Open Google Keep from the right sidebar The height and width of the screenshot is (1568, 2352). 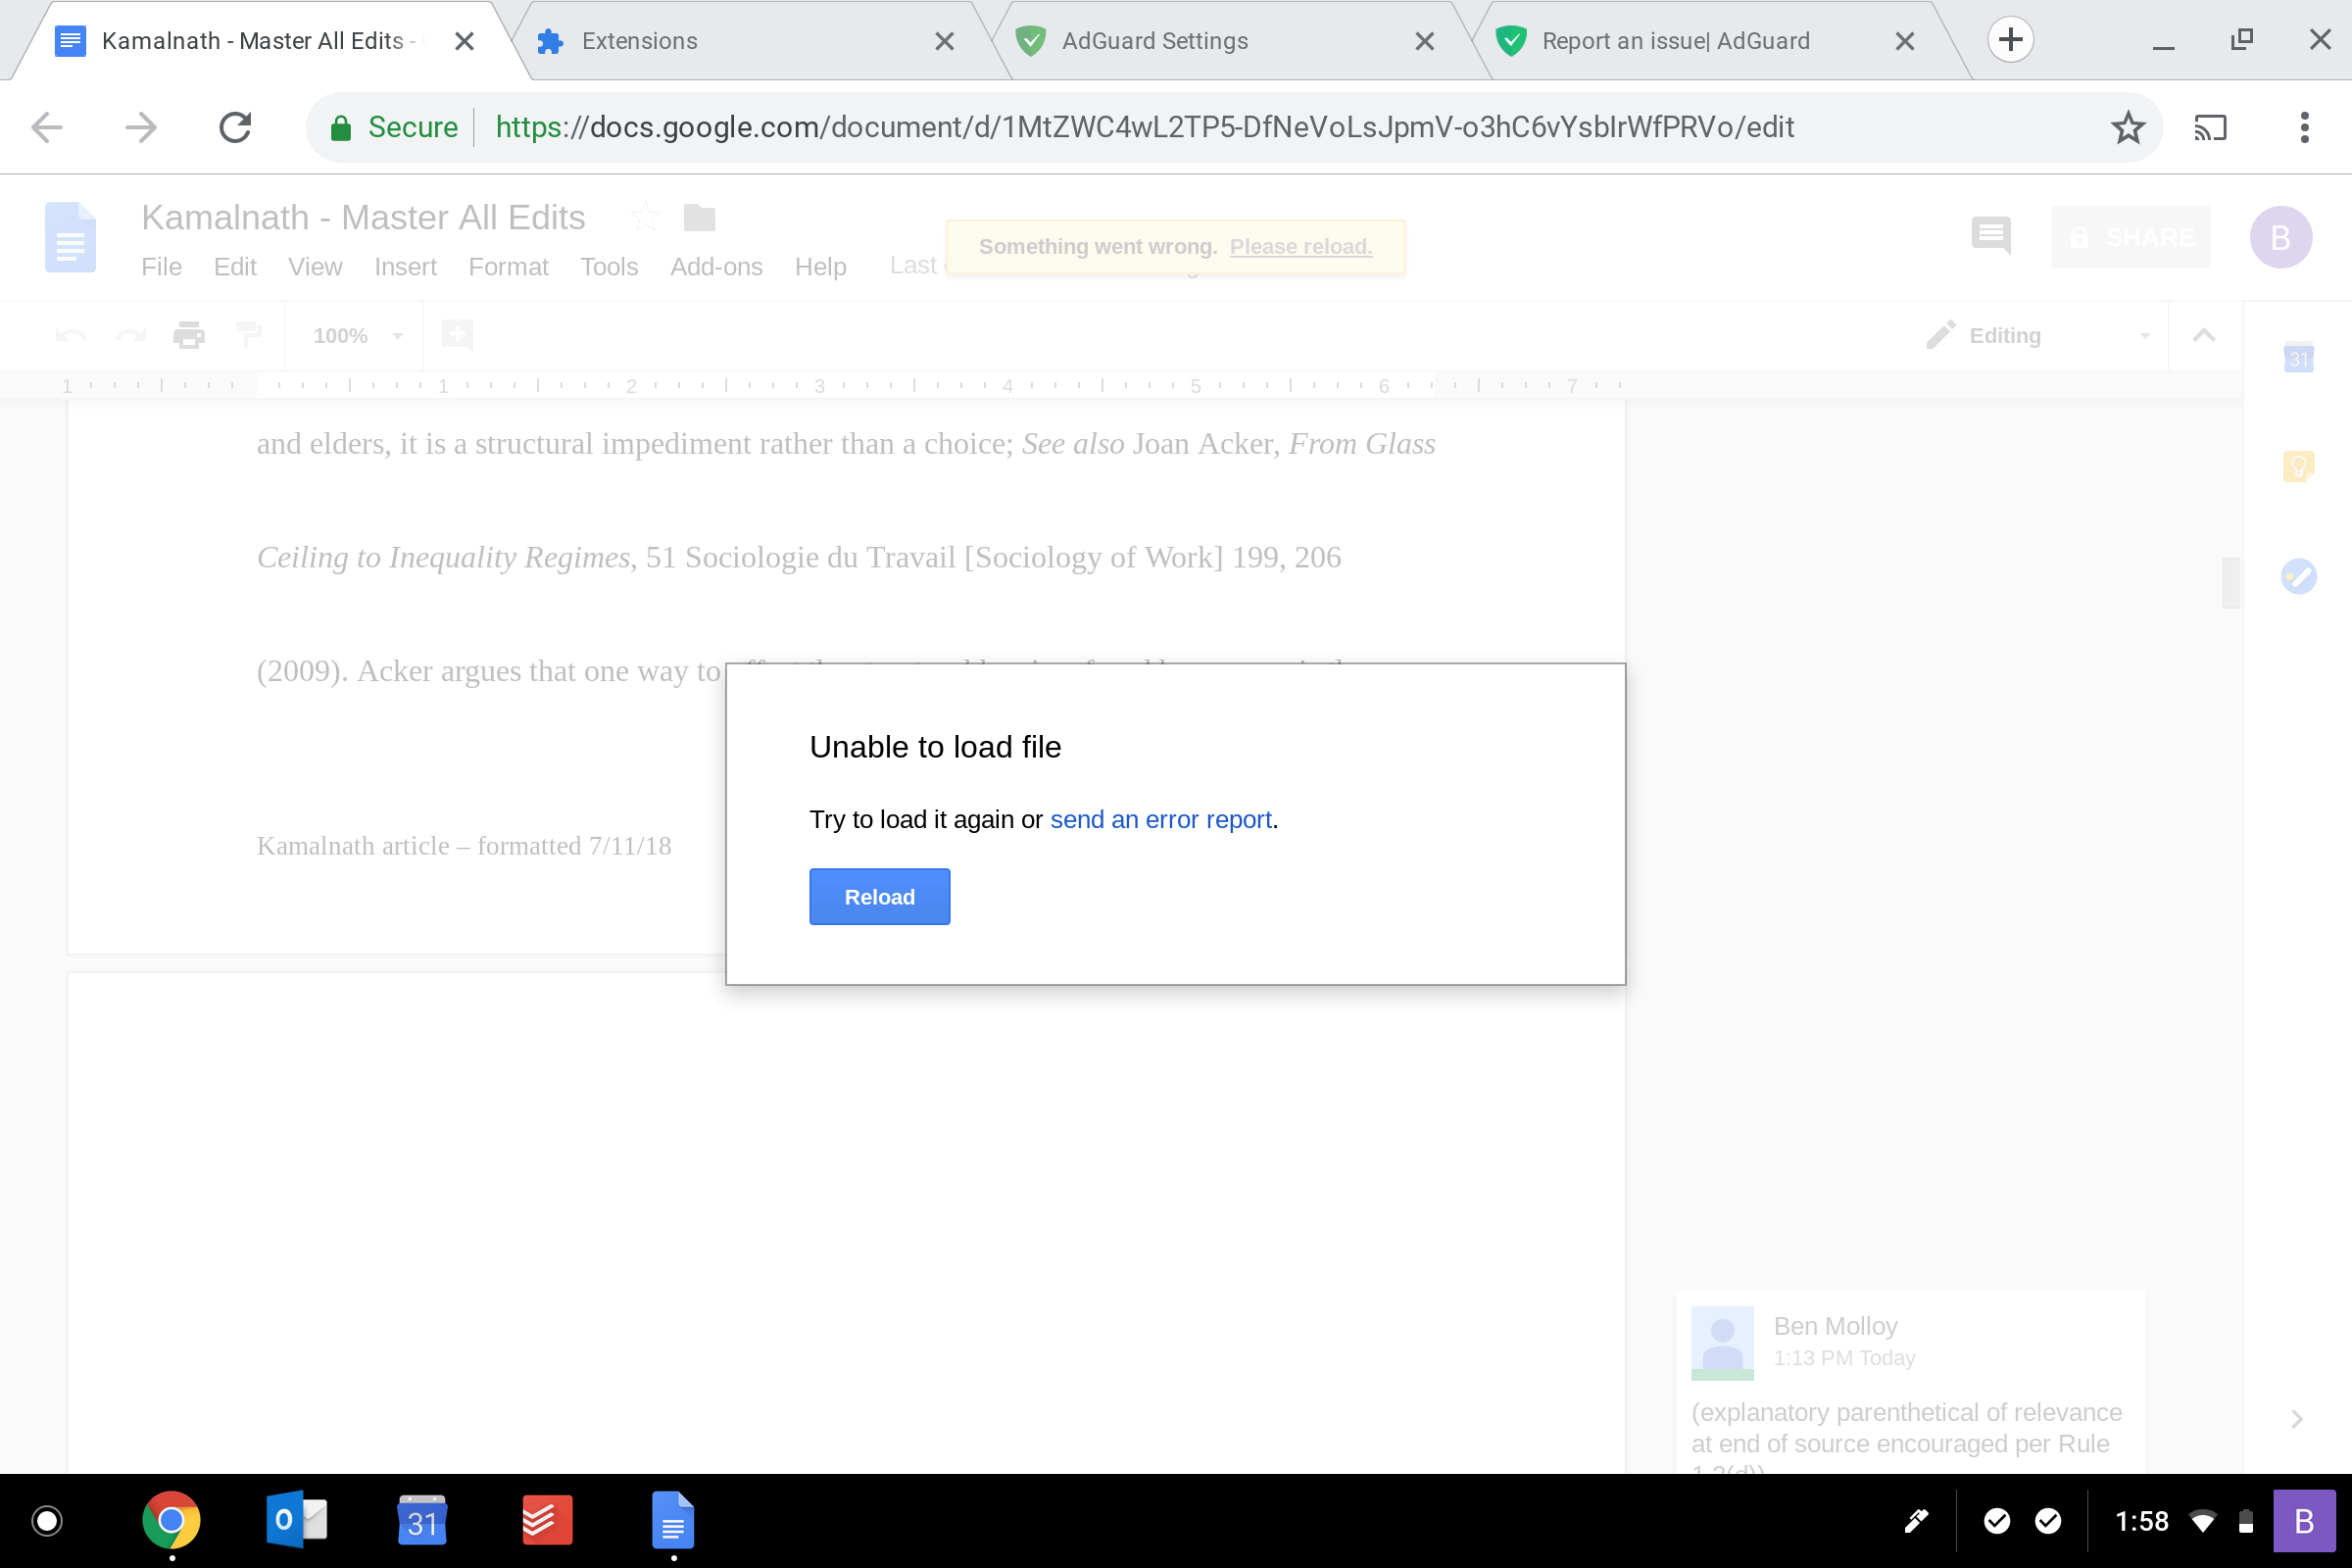(x=2298, y=463)
